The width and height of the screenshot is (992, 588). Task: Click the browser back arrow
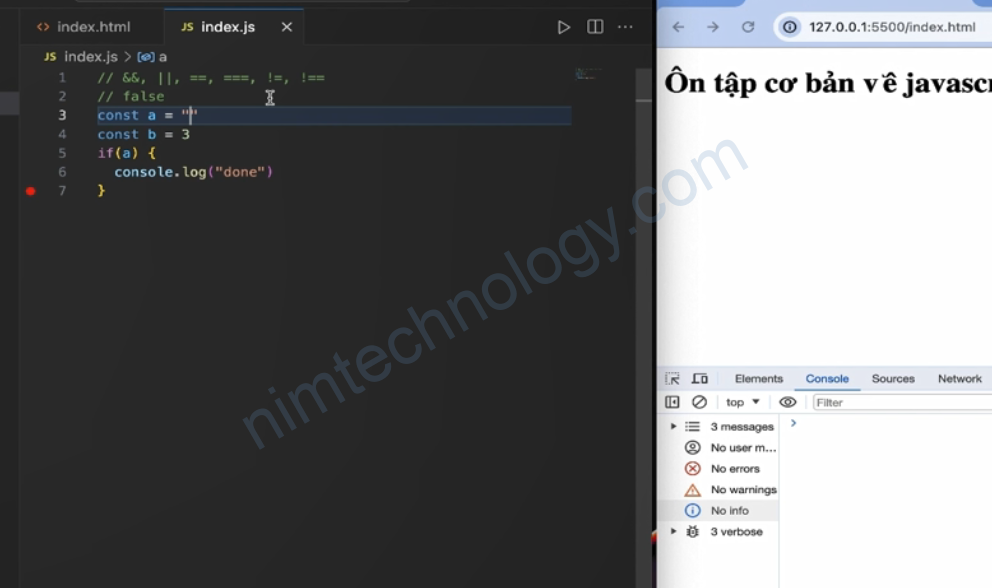(x=679, y=27)
